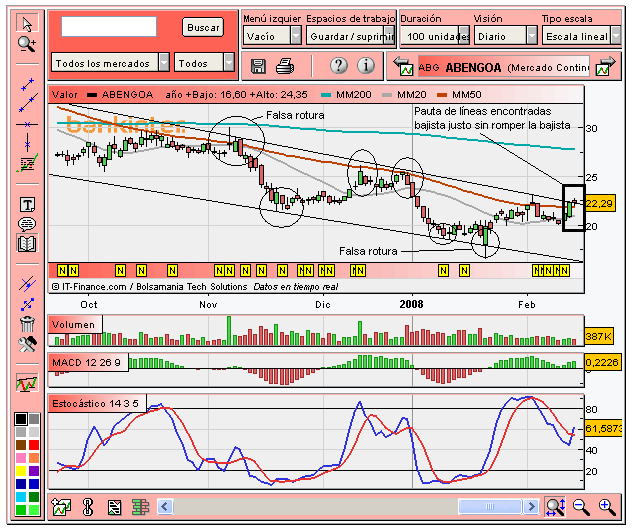The image size is (632, 528).
Task: Select the line segment drawing tool
Action: coord(27,84)
